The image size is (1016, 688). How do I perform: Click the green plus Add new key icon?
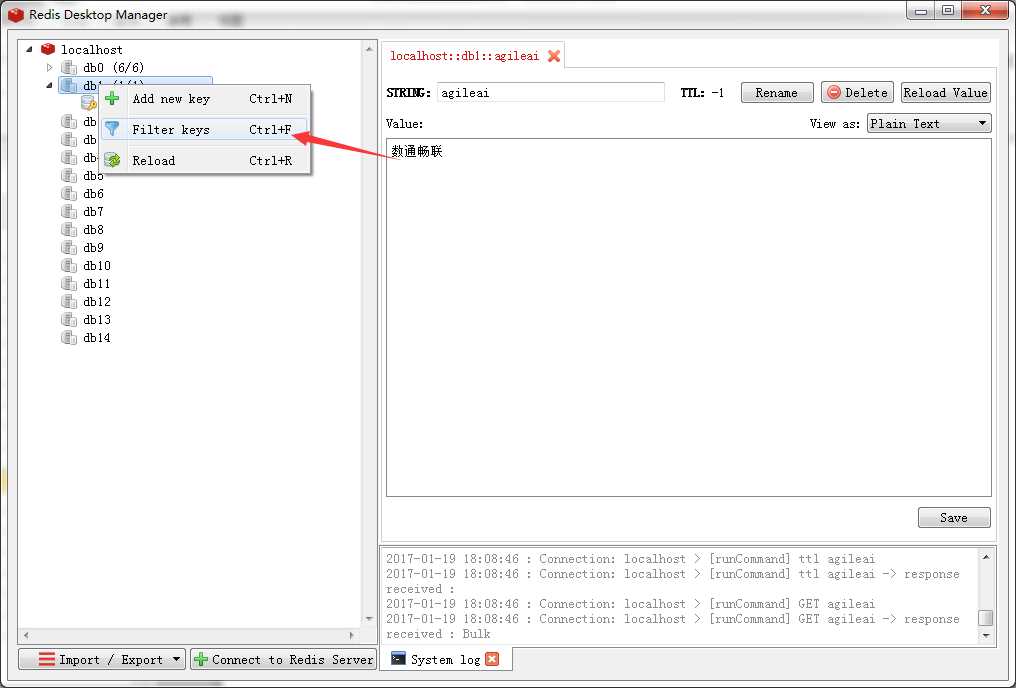point(113,98)
